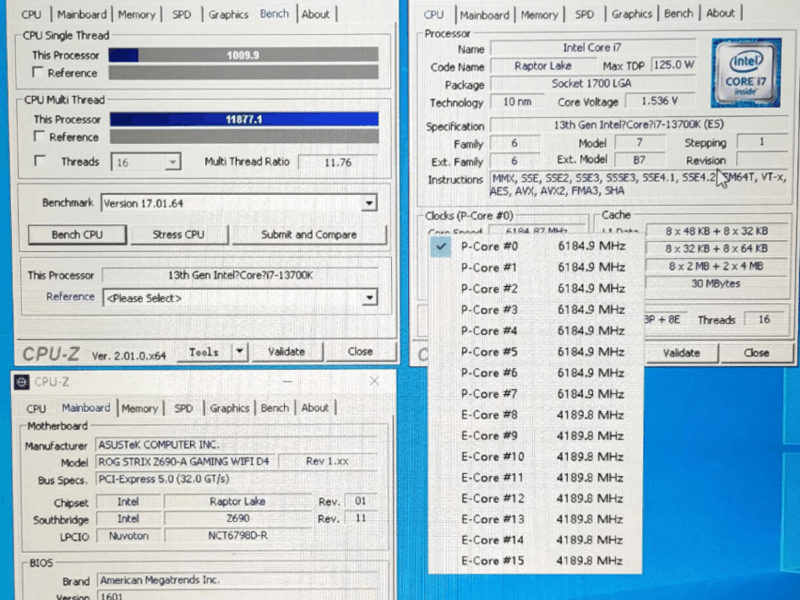800x600 pixels.
Task: Open Graphics tab in Processor window
Action: click(632, 14)
